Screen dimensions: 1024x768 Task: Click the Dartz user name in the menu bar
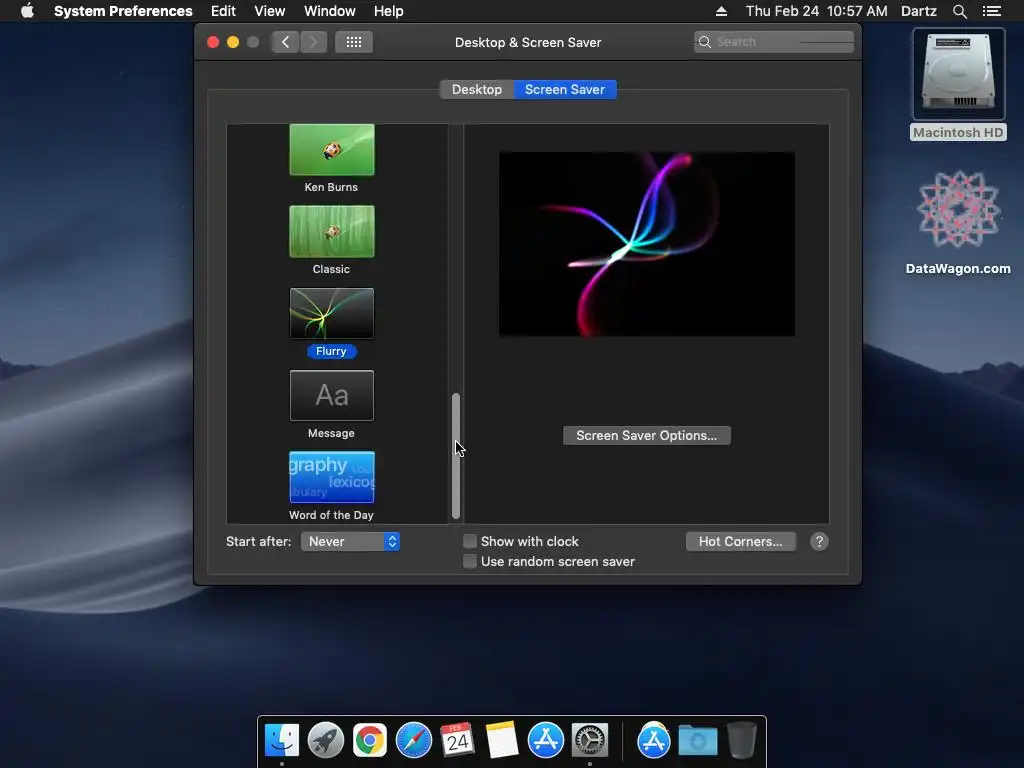(918, 11)
